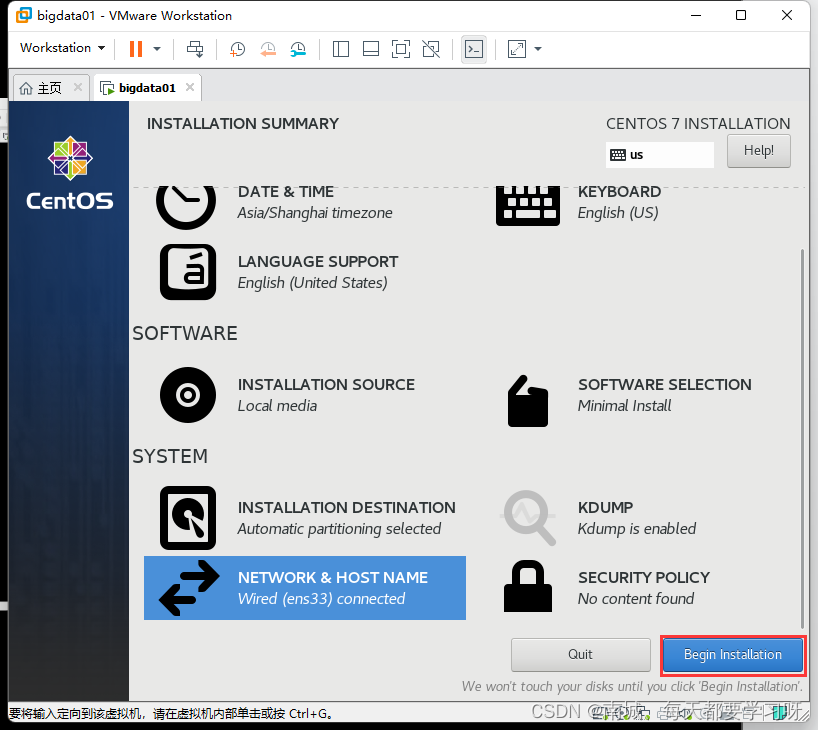This screenshot has width=818, height=730.
Task: Expand the power options dropdown arrow
Action: 157,49
